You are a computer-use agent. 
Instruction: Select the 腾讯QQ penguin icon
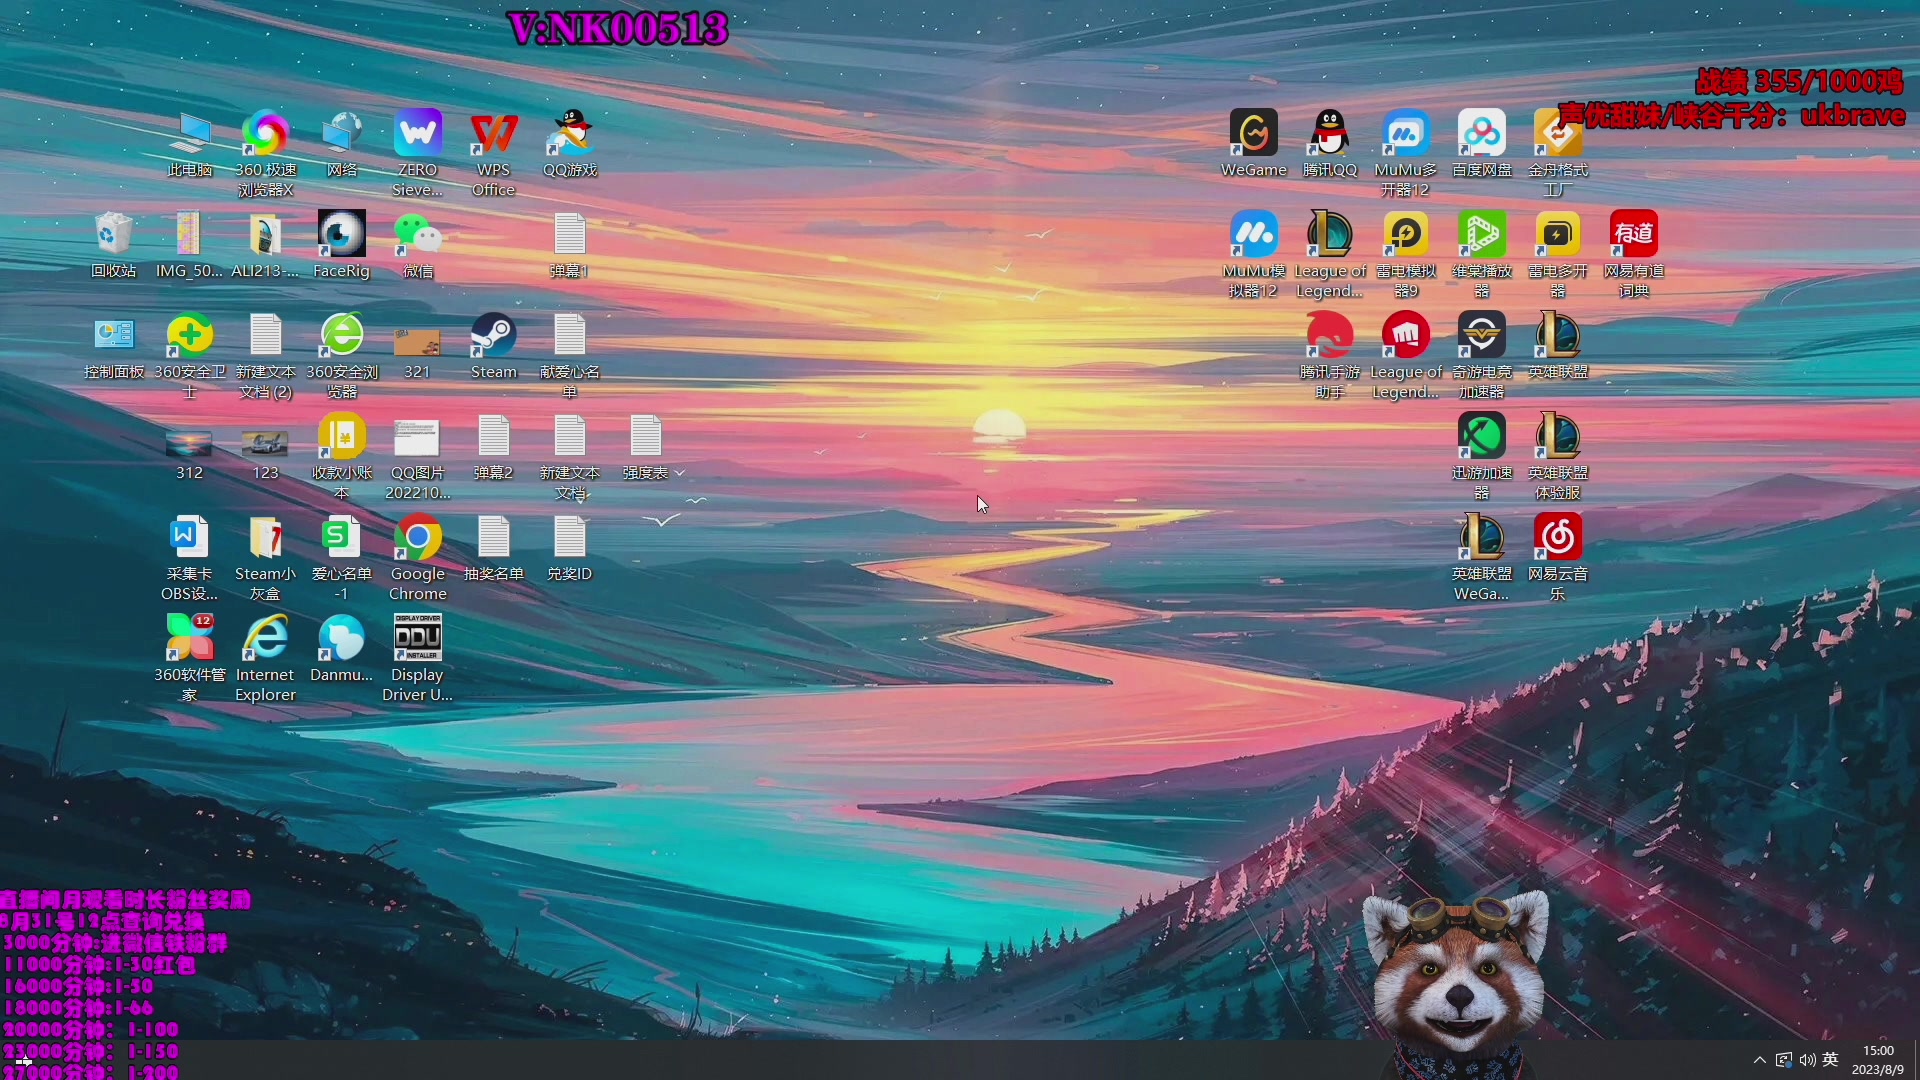(1329, 134)
